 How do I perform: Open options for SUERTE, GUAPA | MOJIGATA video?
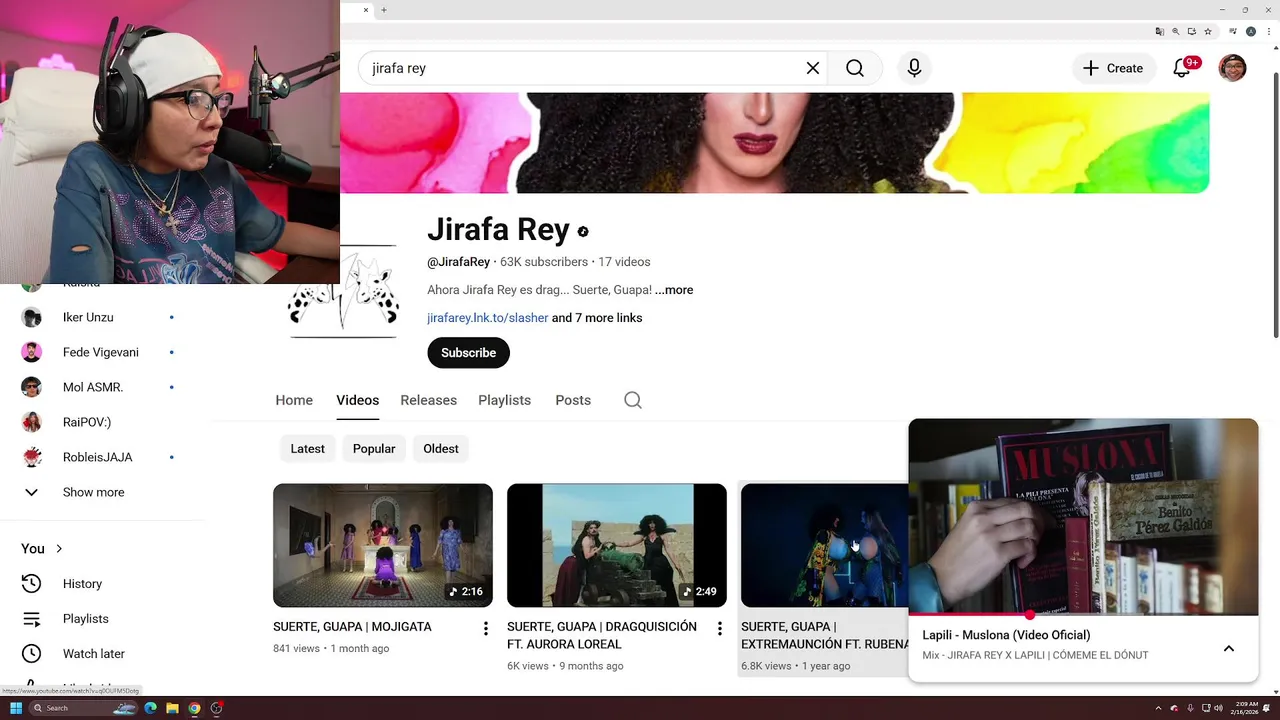pyautogui.click(x=486, y=629)
